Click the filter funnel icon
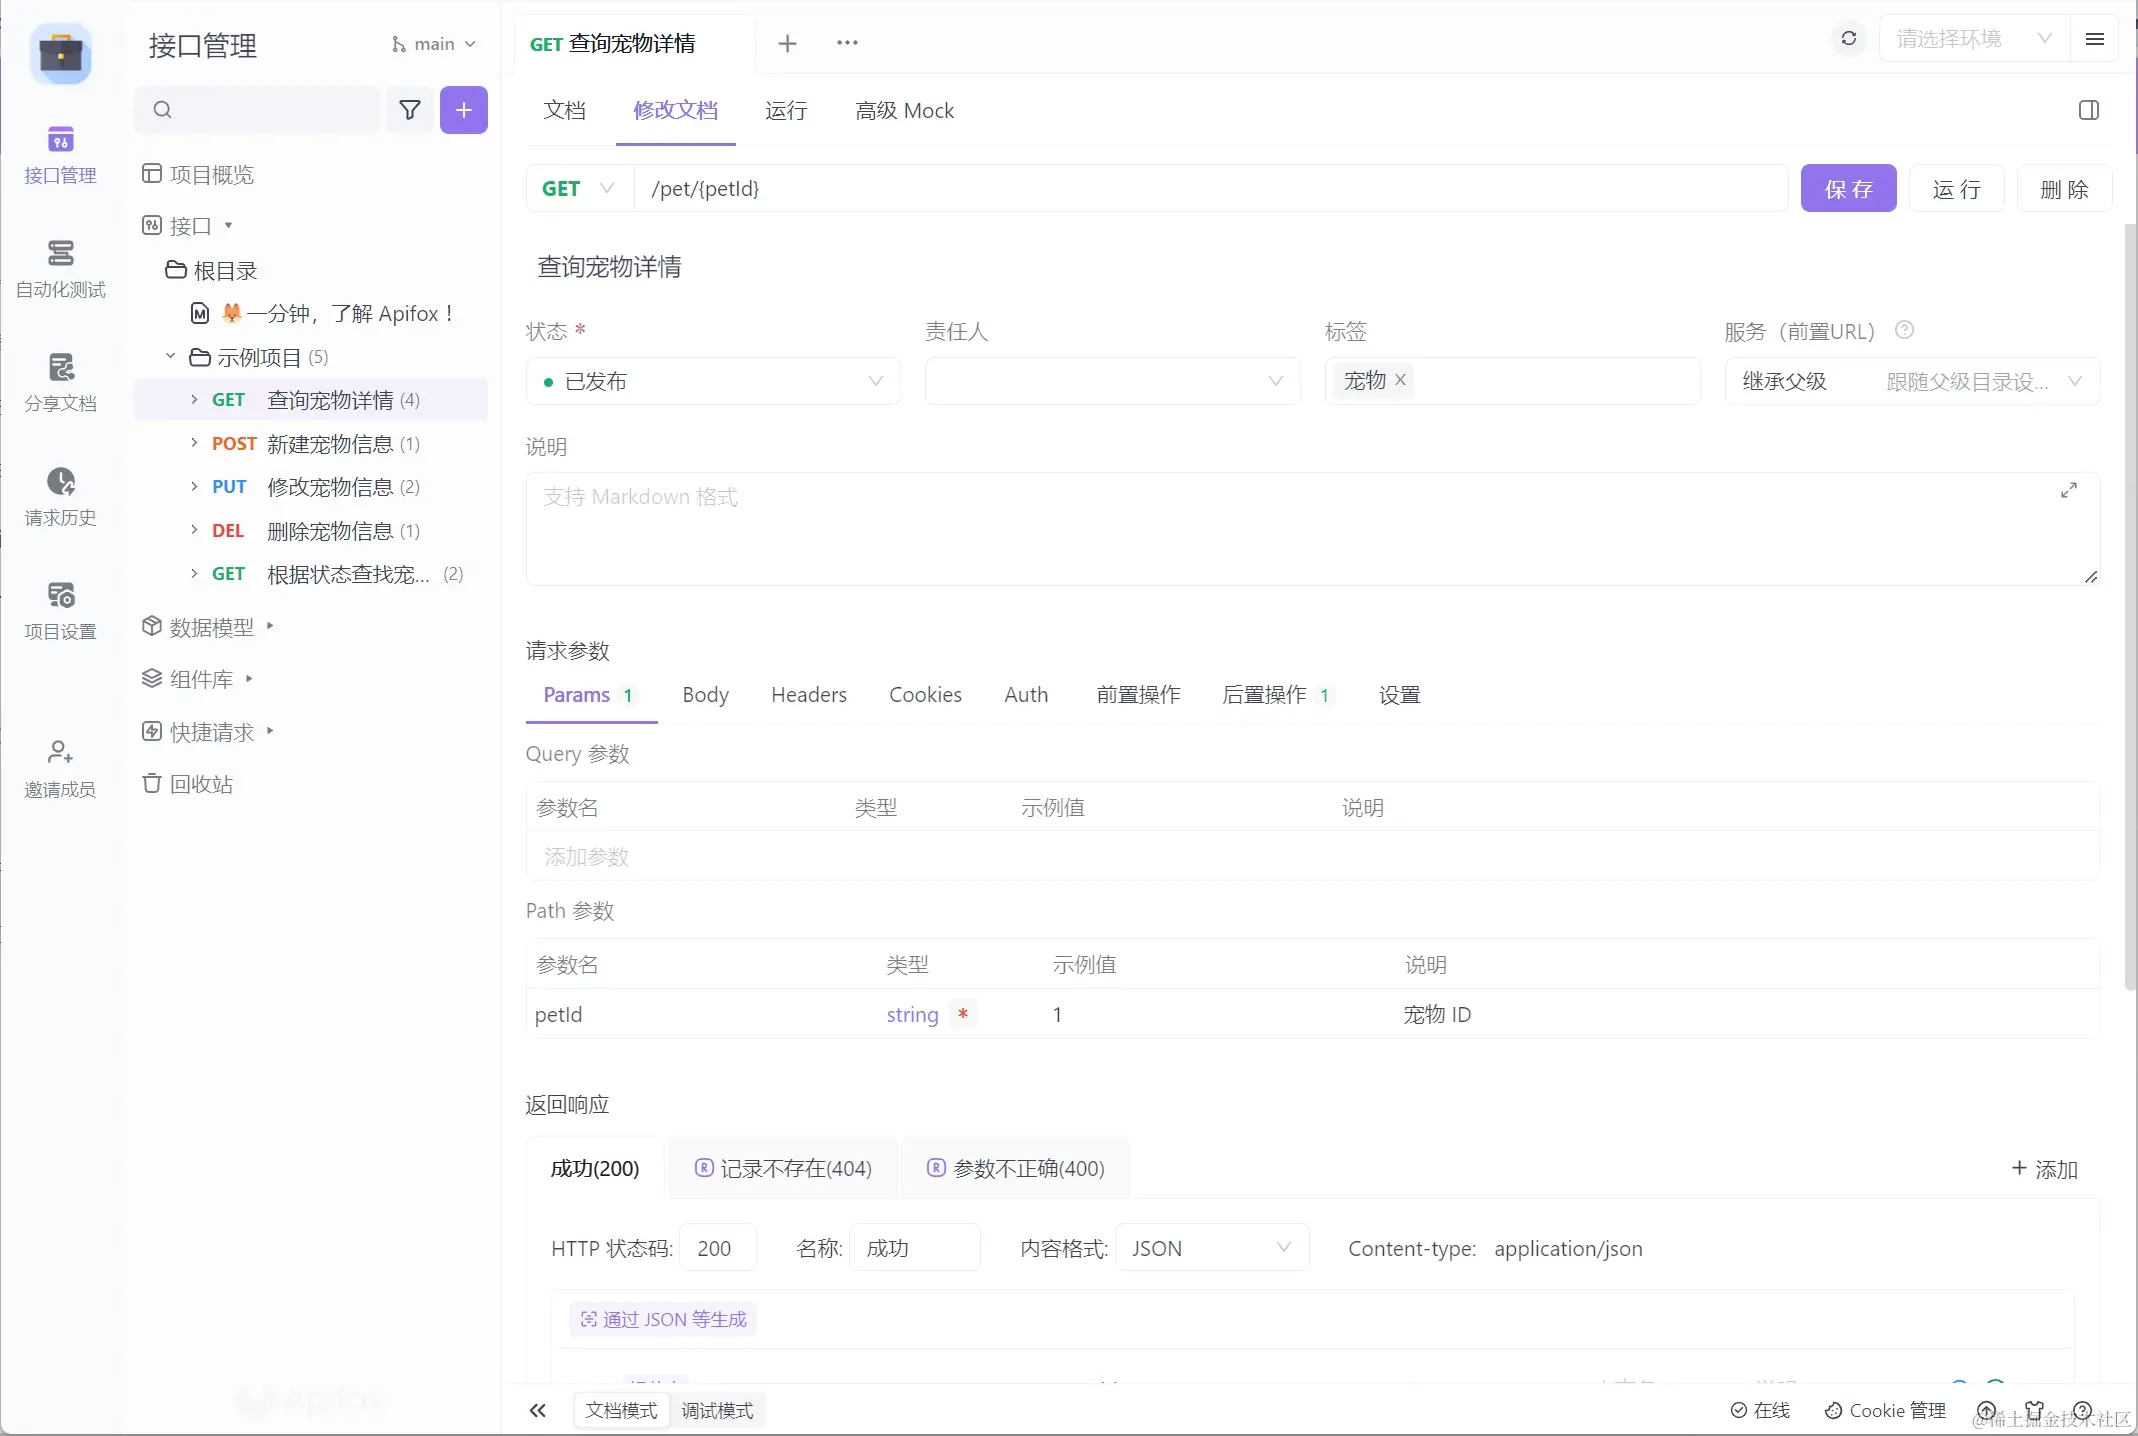The width and height of the screenshot is (2138, 1436). pos(410,110)
